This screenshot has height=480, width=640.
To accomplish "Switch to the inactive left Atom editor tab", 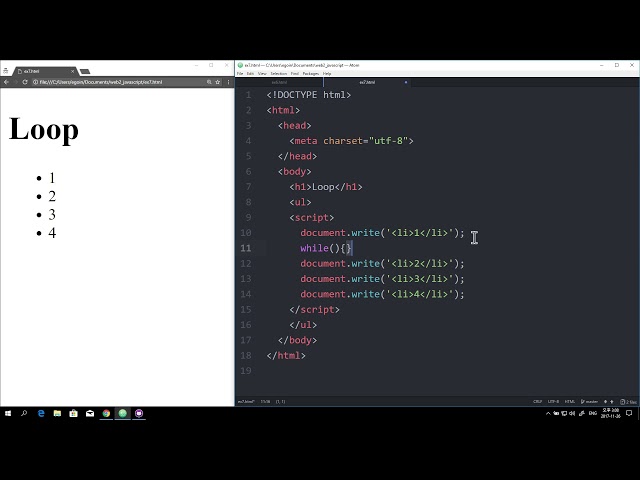I will click(x=279, y=82).
